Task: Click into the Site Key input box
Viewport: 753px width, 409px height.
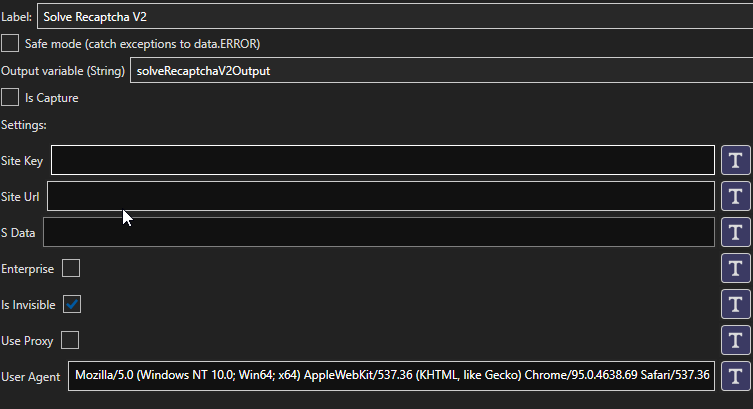Action: [x=383, y=160]
